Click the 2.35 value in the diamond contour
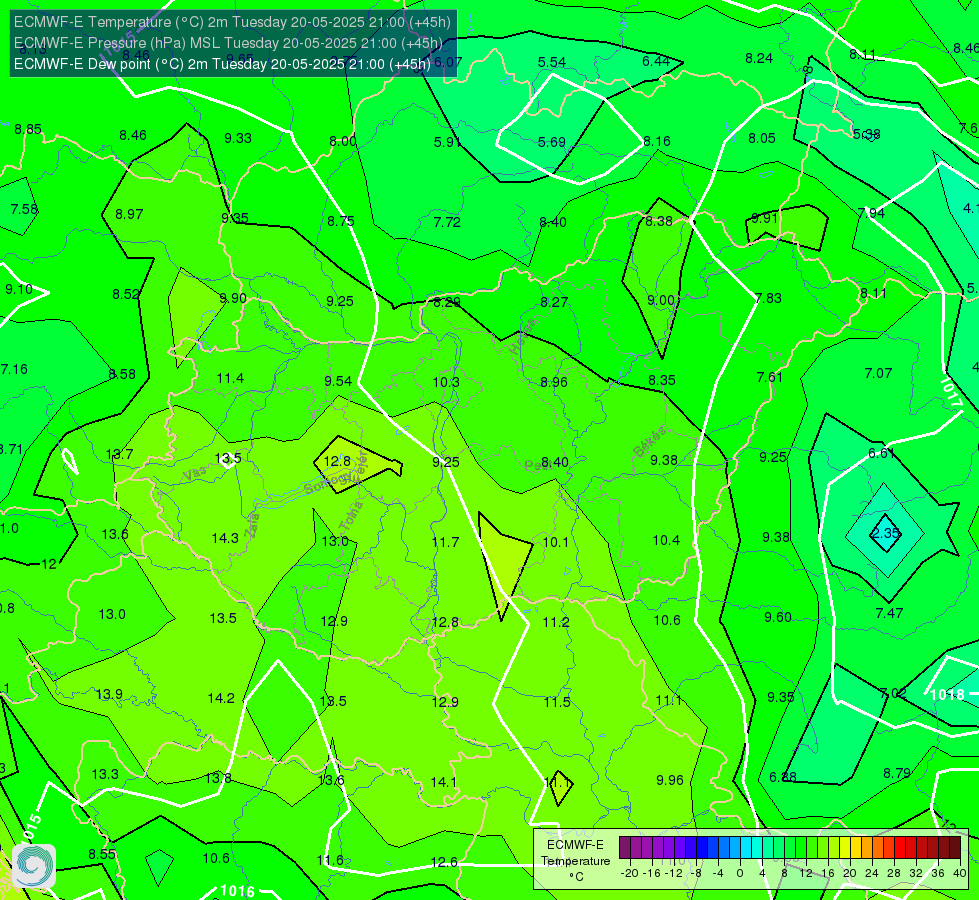This screenshot has height=900, width=979. [885, 533]
